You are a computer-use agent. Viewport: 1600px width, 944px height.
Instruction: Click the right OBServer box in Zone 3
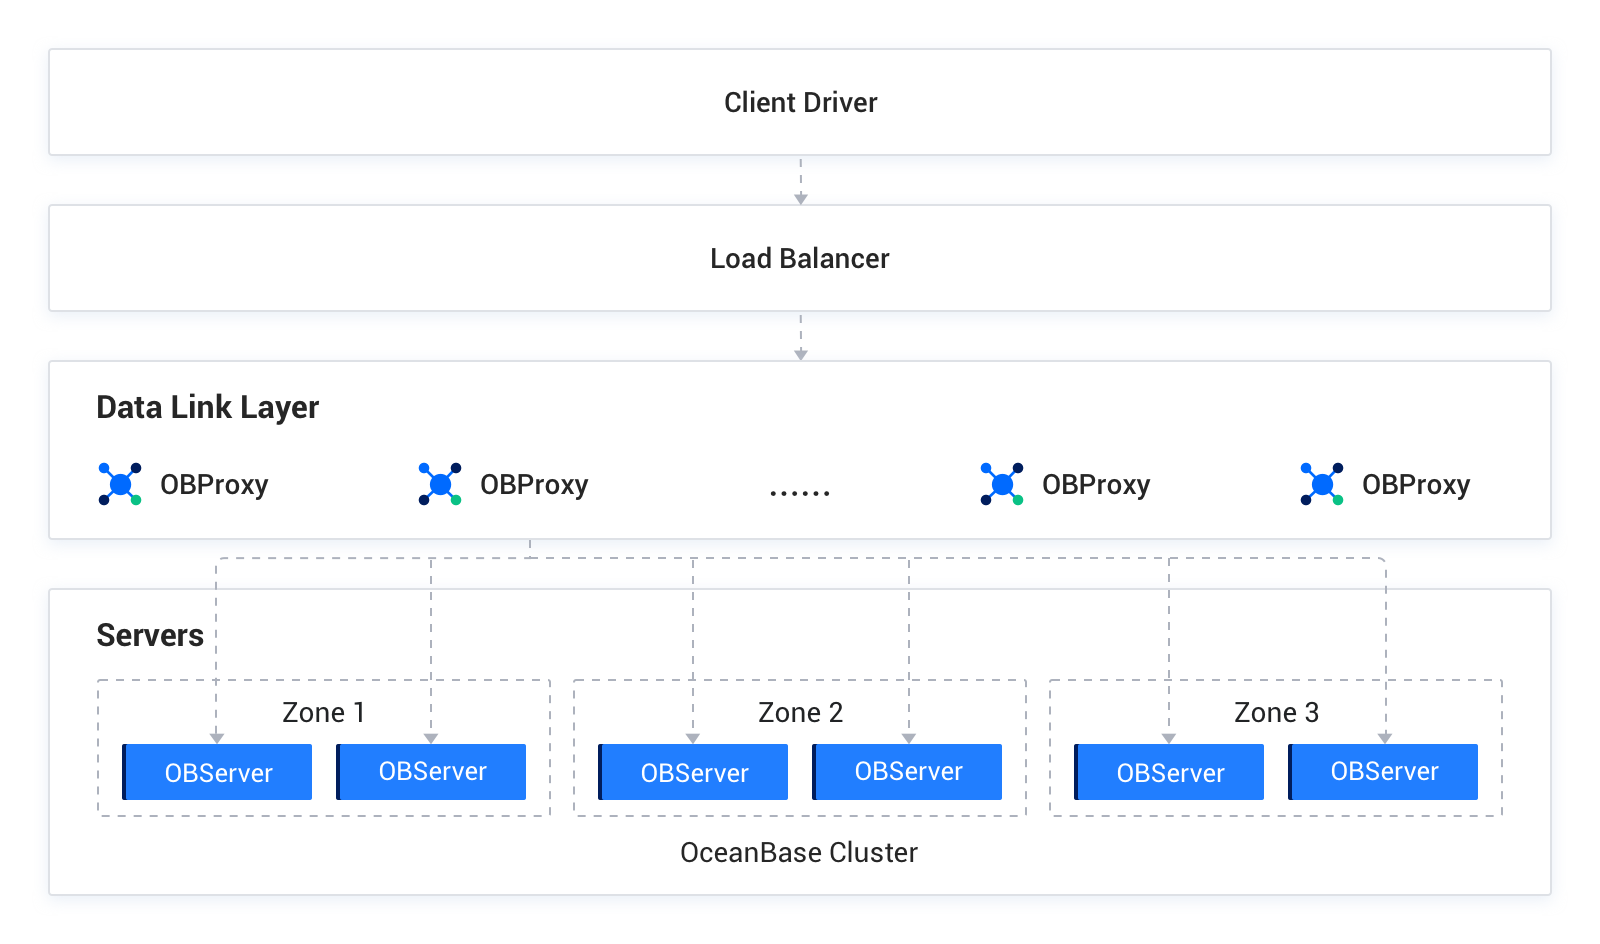point(1384,772)
